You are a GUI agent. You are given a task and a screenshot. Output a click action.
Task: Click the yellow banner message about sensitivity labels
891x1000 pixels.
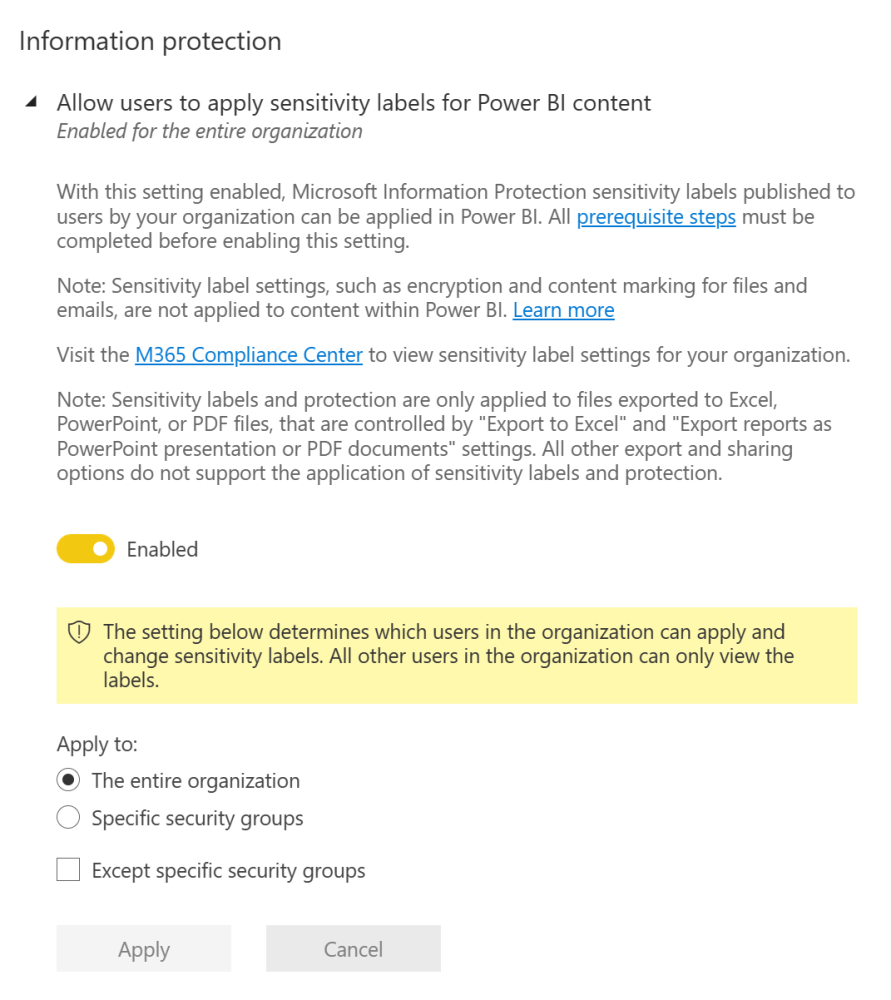click(x=448, y=656)
